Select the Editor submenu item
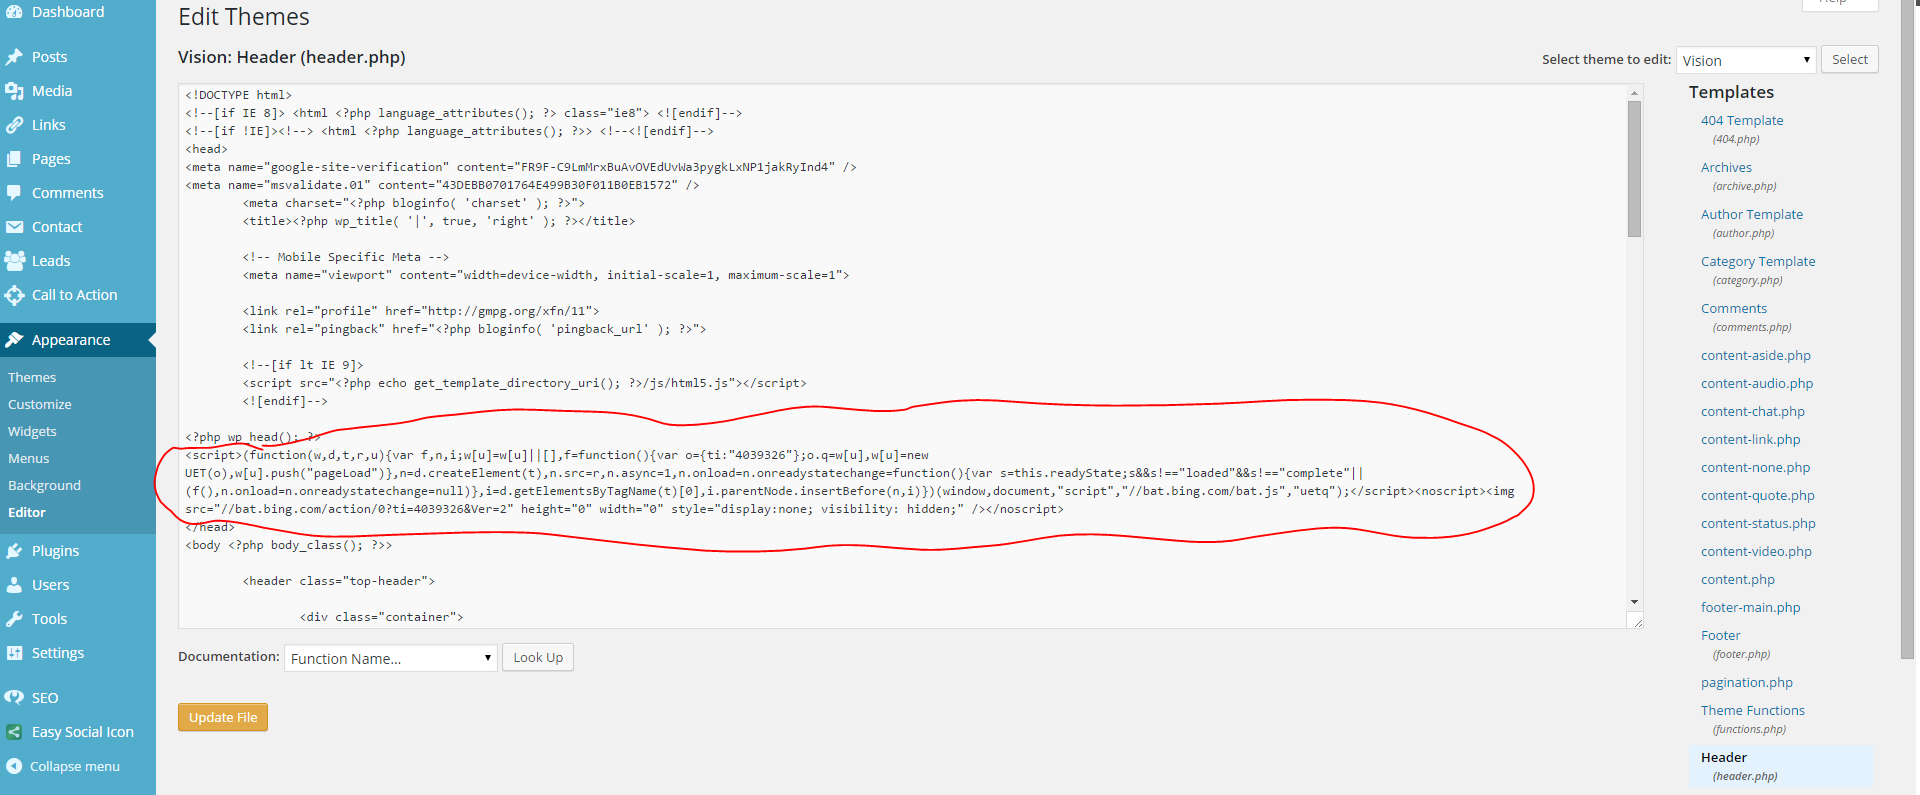This screenshot has width=1920, height=795. [27, 512]
